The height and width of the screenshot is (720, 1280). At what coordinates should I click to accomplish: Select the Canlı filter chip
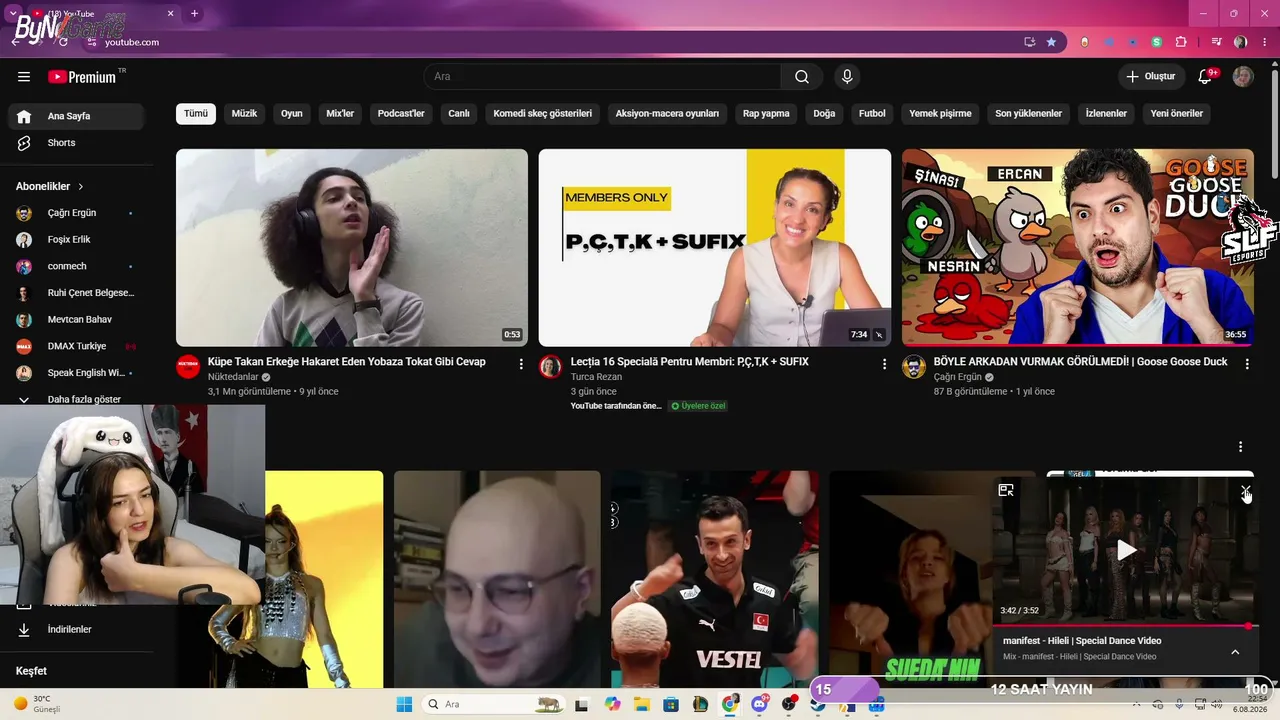coord(459,114)
